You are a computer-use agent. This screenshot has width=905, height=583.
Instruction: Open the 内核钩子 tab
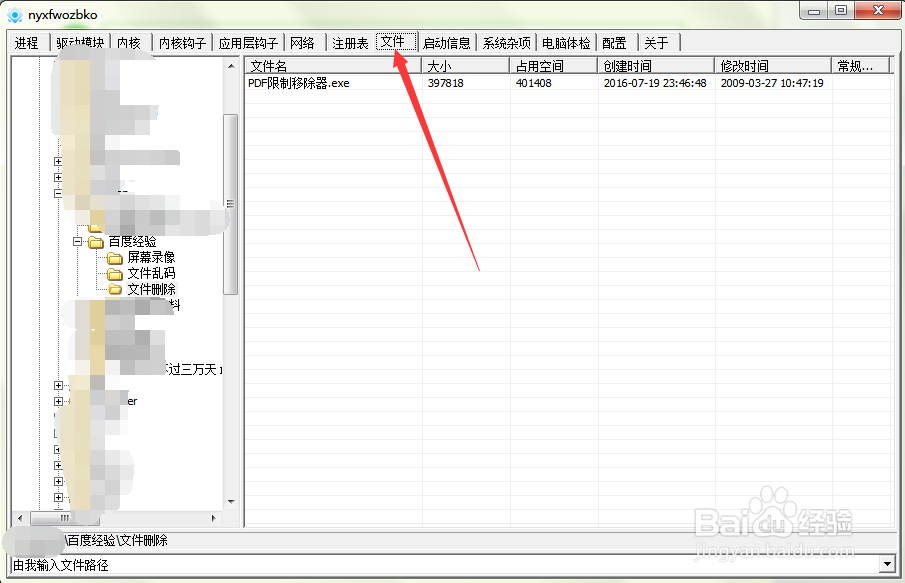(x=182, y=43)
